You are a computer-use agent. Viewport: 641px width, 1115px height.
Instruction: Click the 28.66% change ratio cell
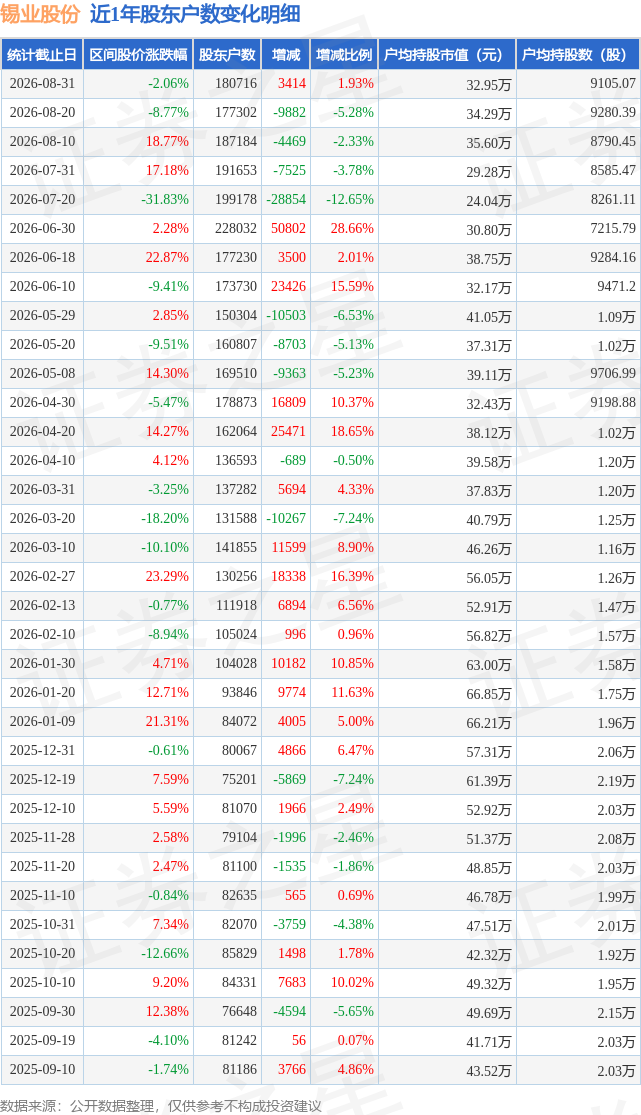[344, 228]
